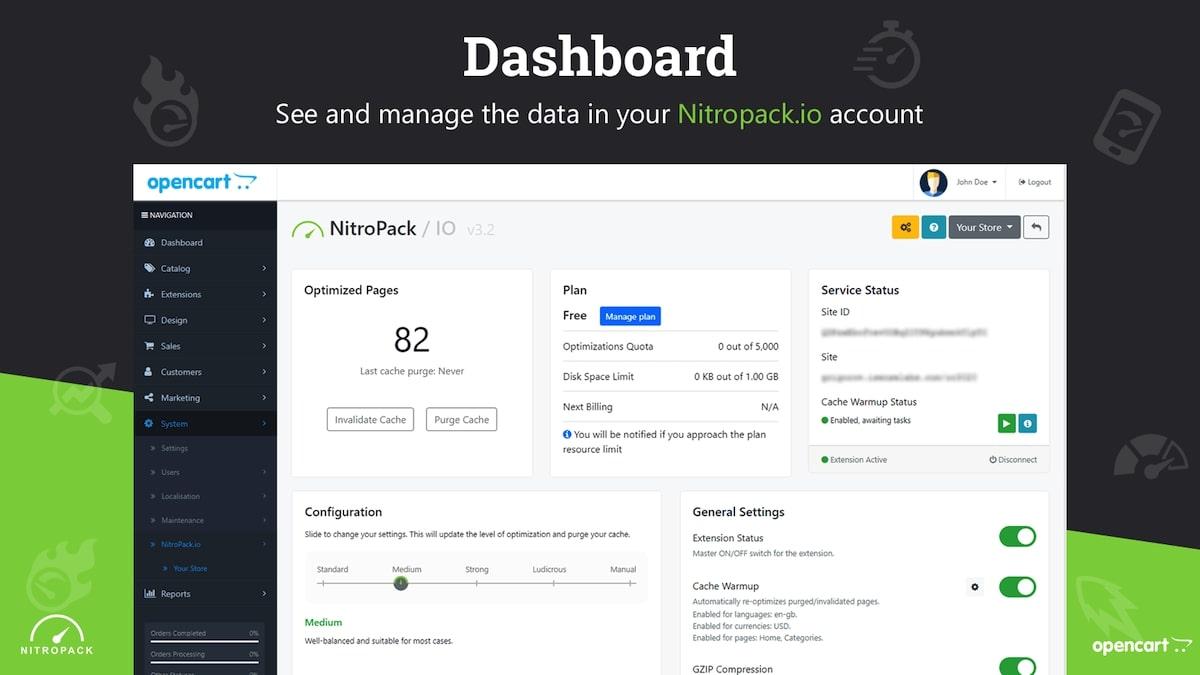Click the Logout link
The image size is (1200, 675).
(x=1034, y=182)
